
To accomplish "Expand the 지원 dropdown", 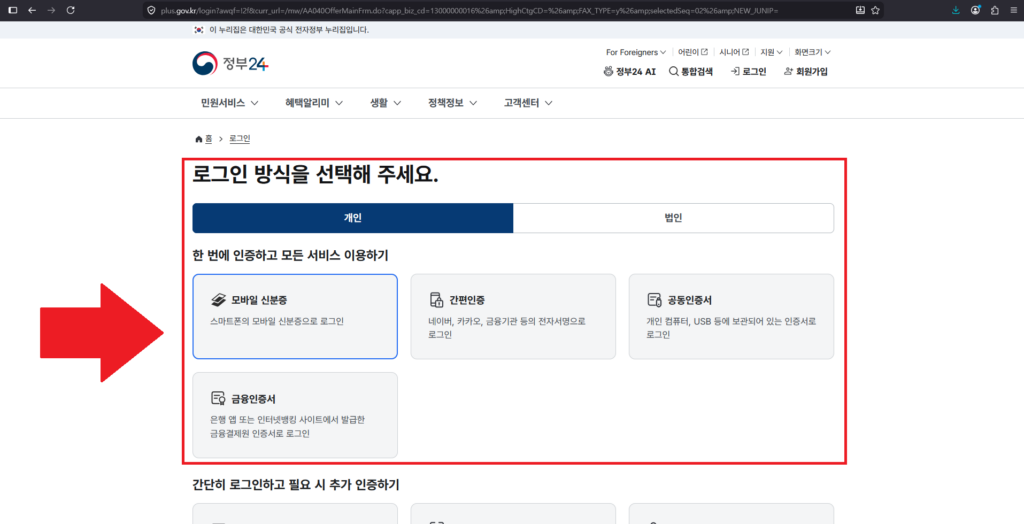I will coord(771,52).
